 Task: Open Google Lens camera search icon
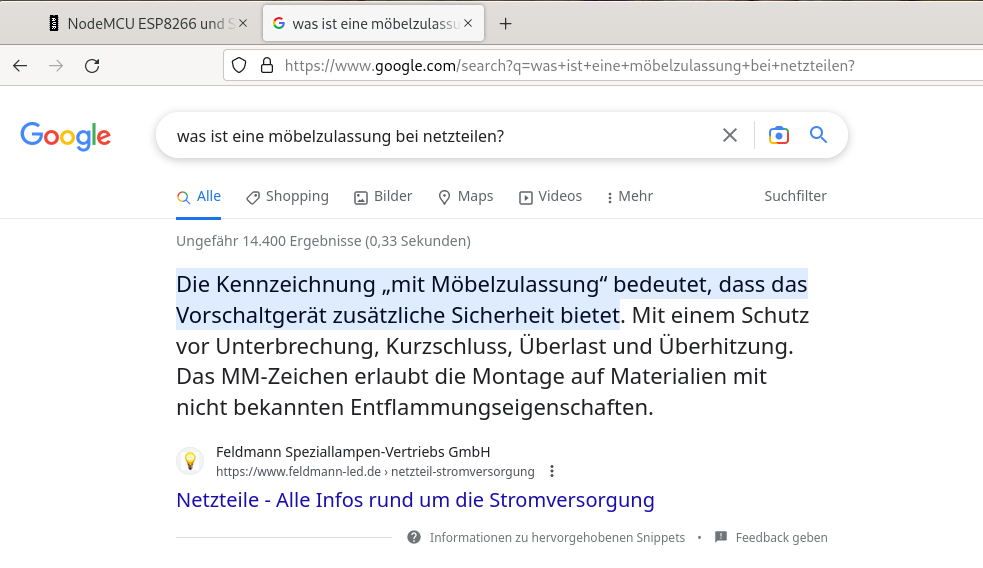pyautogui.click(x=779, y=135)
